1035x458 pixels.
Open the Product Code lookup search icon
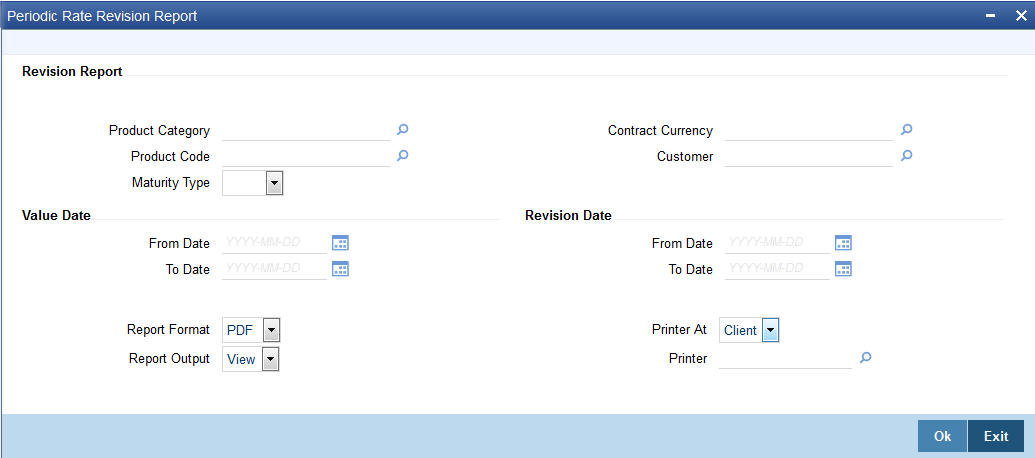403,156
